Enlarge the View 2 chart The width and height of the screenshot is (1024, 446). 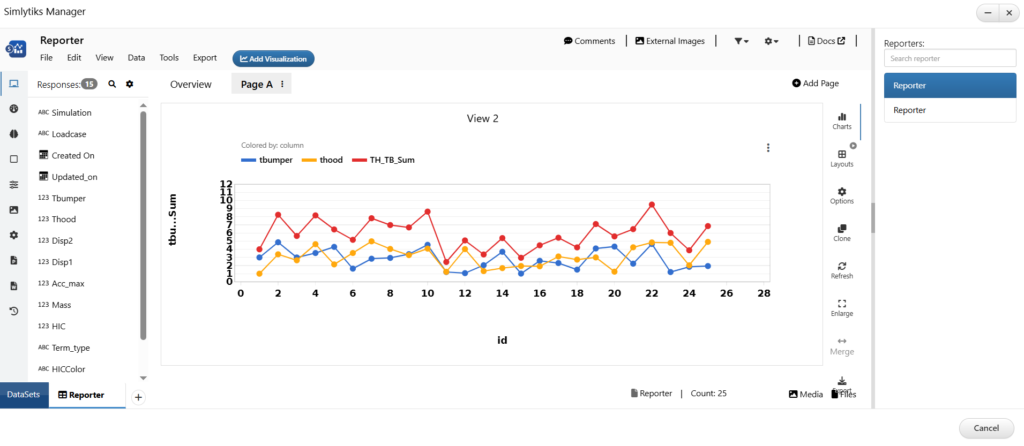tap(841, 306)
